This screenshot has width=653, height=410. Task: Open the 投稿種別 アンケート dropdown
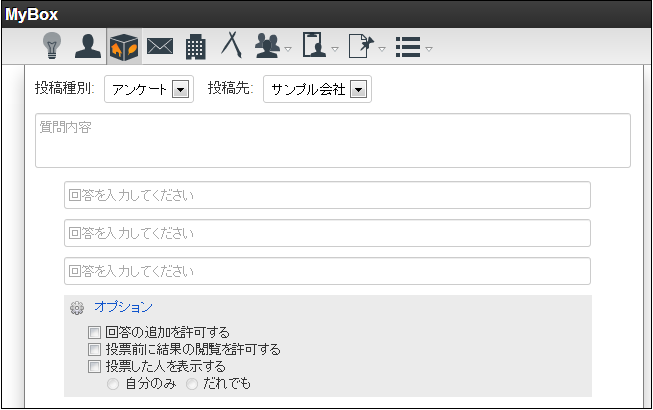pos(149,89)
